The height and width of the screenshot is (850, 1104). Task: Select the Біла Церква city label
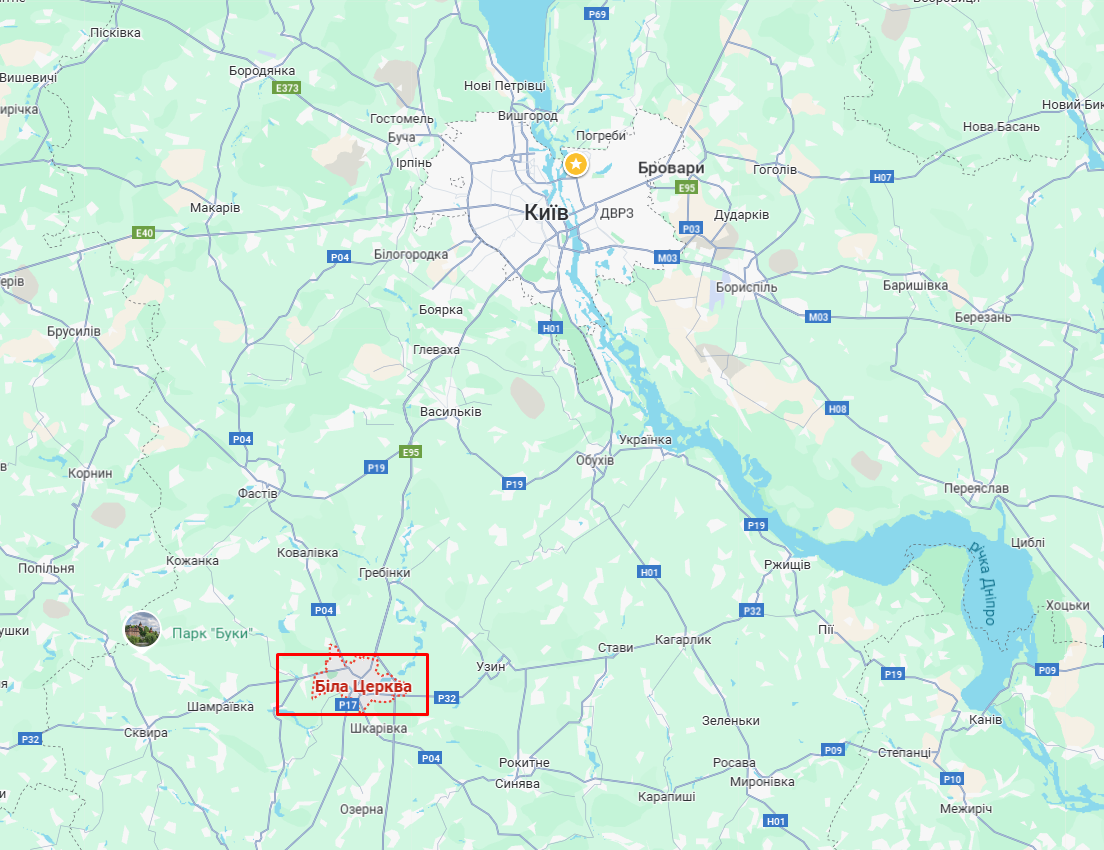363,687
